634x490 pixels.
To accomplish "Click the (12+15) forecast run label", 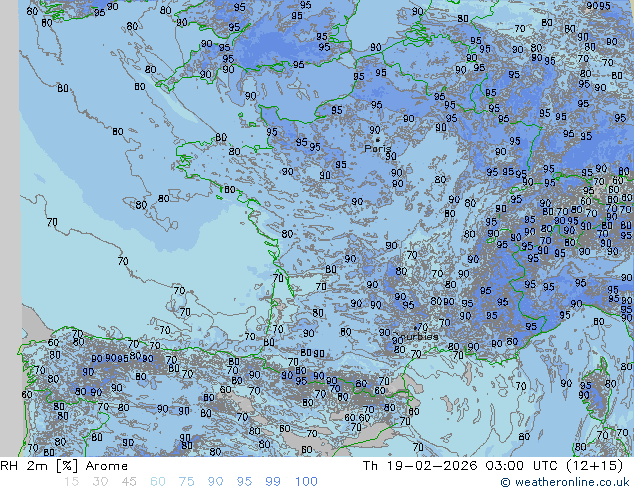I will pyautogui.click(x=594, y=466).
